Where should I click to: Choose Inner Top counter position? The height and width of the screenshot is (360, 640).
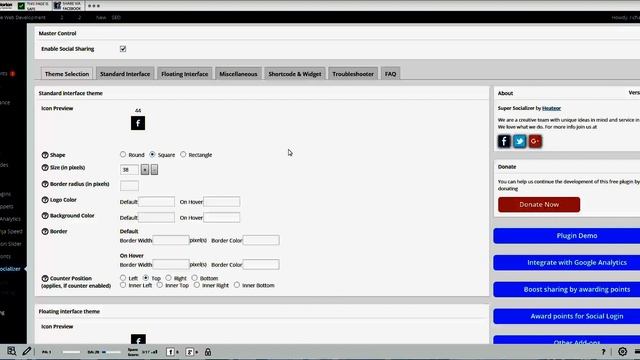tap(160, 285)
